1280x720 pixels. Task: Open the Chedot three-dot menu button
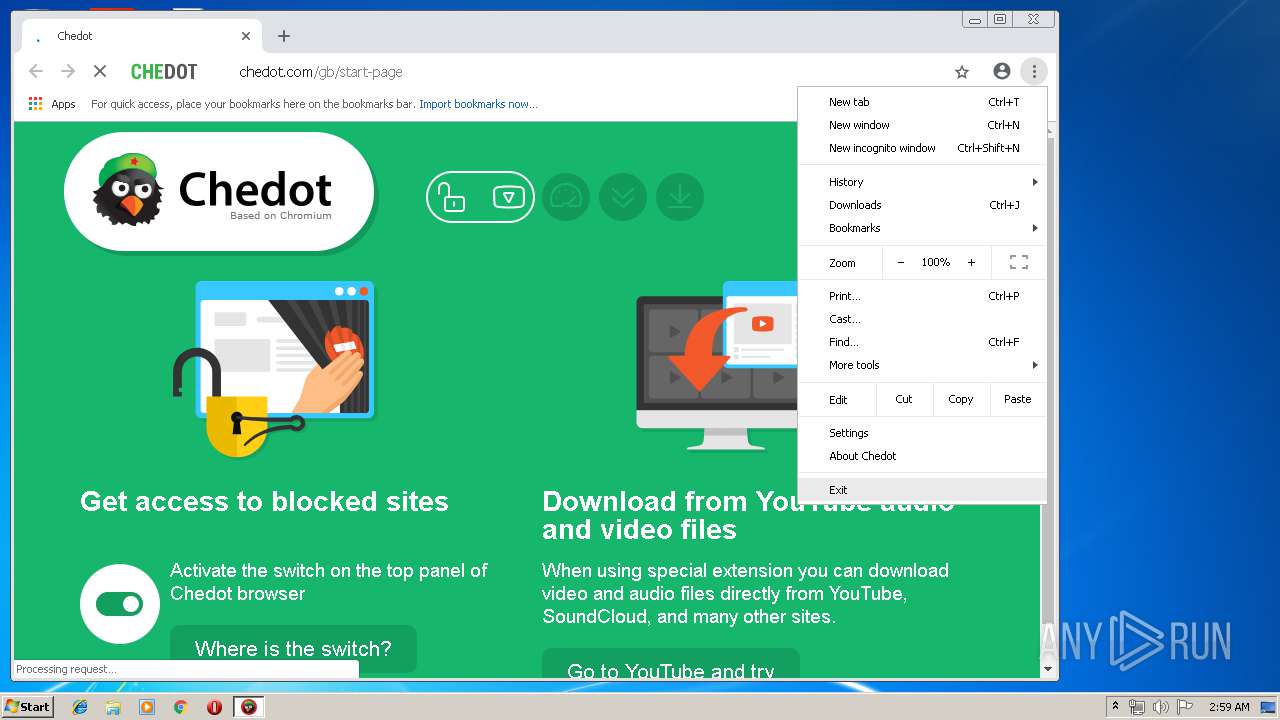tap(1034, 71)
